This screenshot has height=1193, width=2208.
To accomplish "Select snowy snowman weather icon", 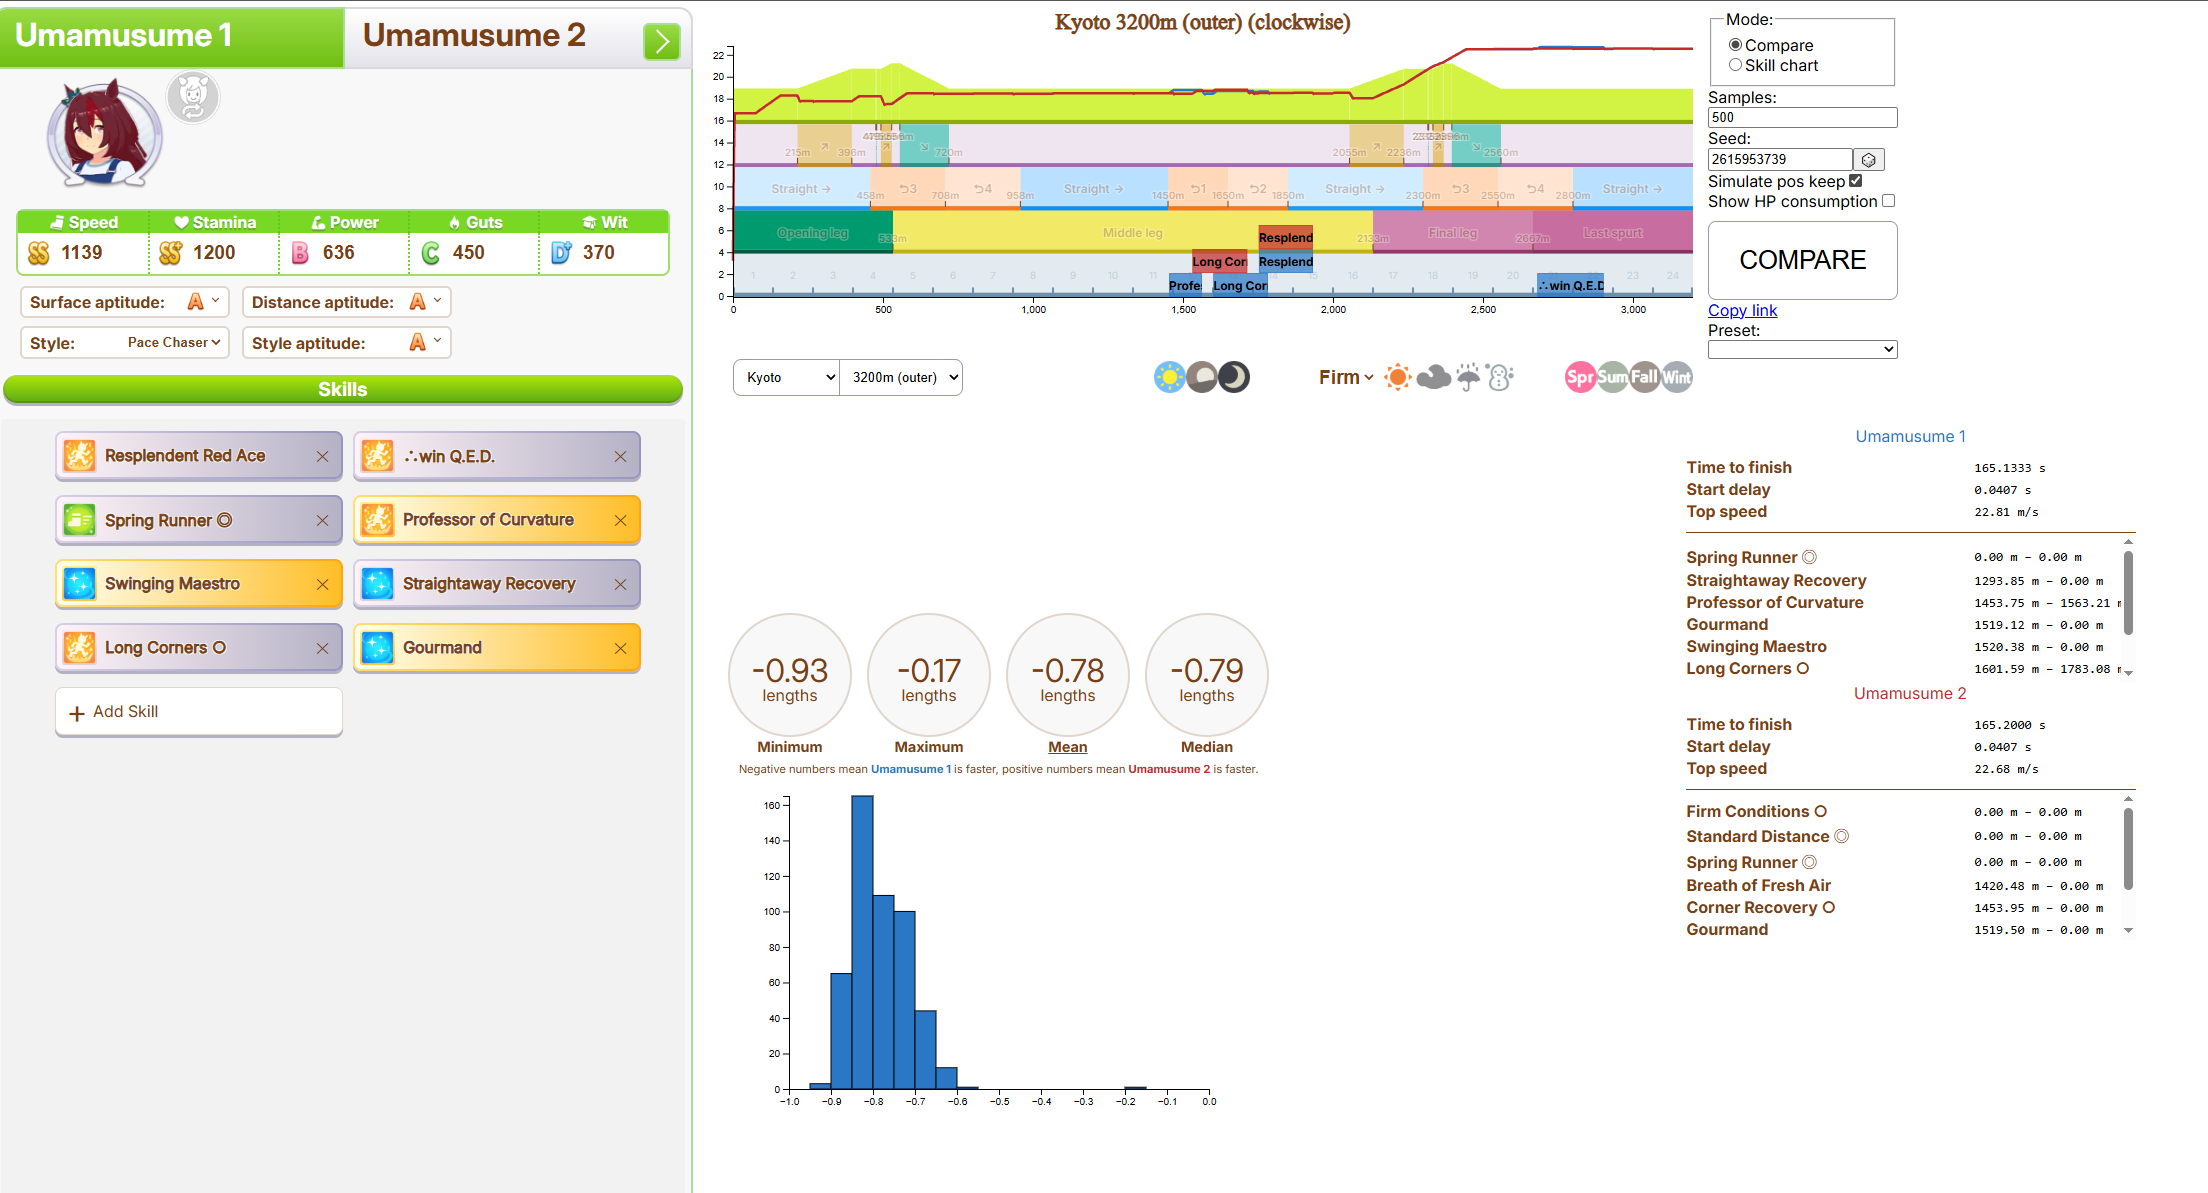I will pyautogui.click(x=1499, y=377).
